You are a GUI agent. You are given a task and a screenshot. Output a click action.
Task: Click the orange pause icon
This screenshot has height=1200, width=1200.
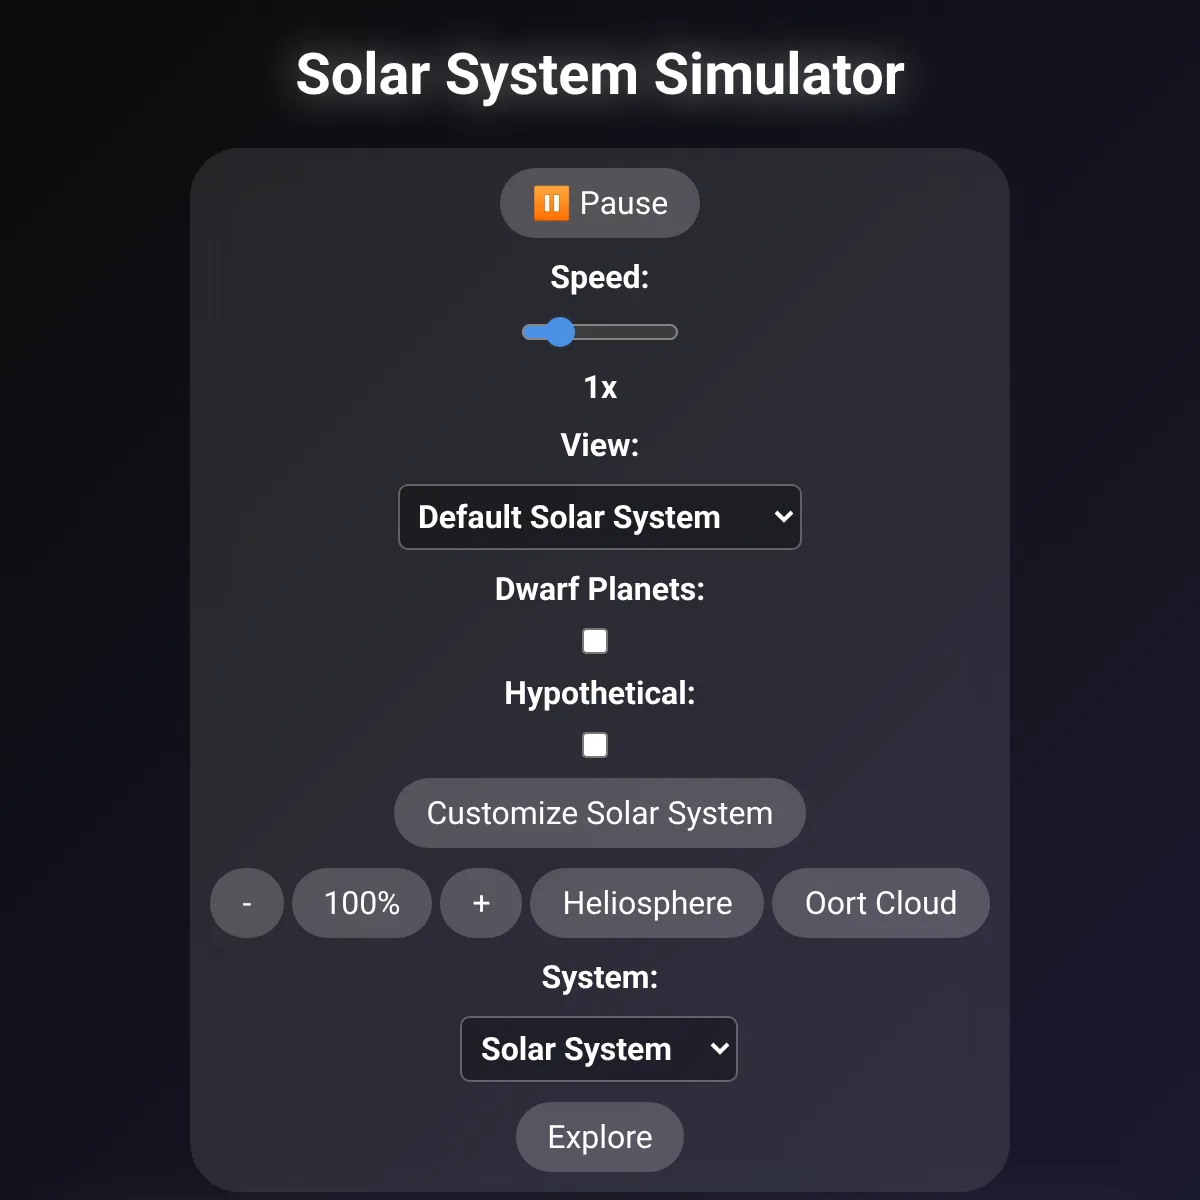point(551,203)
